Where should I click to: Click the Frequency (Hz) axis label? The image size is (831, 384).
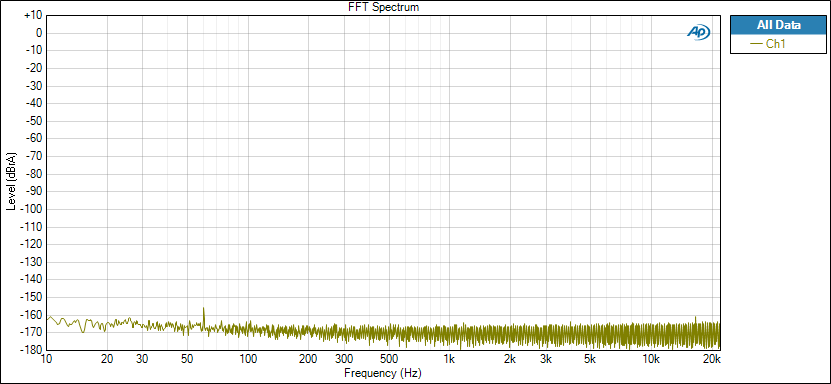point(383,373)
